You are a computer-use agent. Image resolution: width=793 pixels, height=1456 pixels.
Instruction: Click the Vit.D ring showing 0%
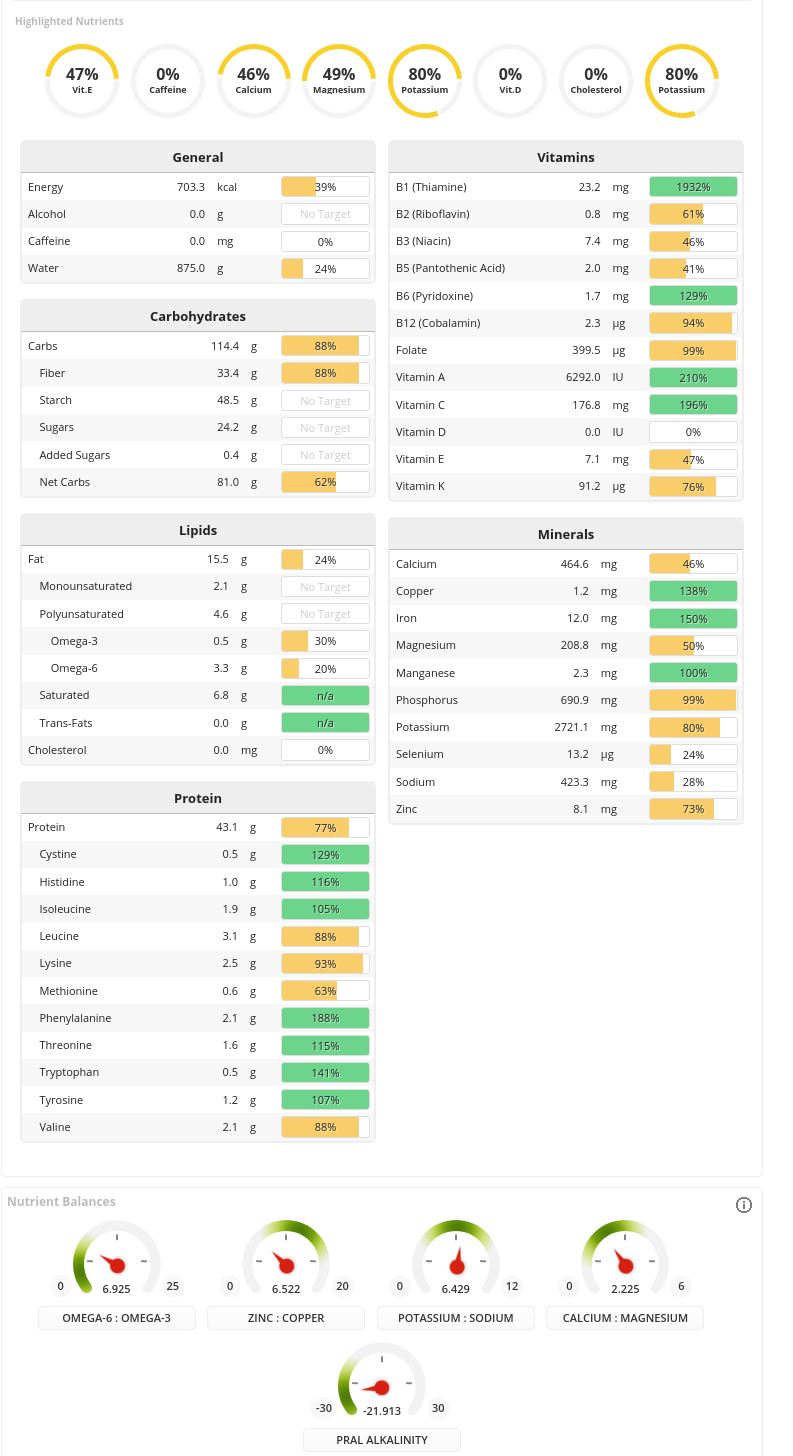510,80
